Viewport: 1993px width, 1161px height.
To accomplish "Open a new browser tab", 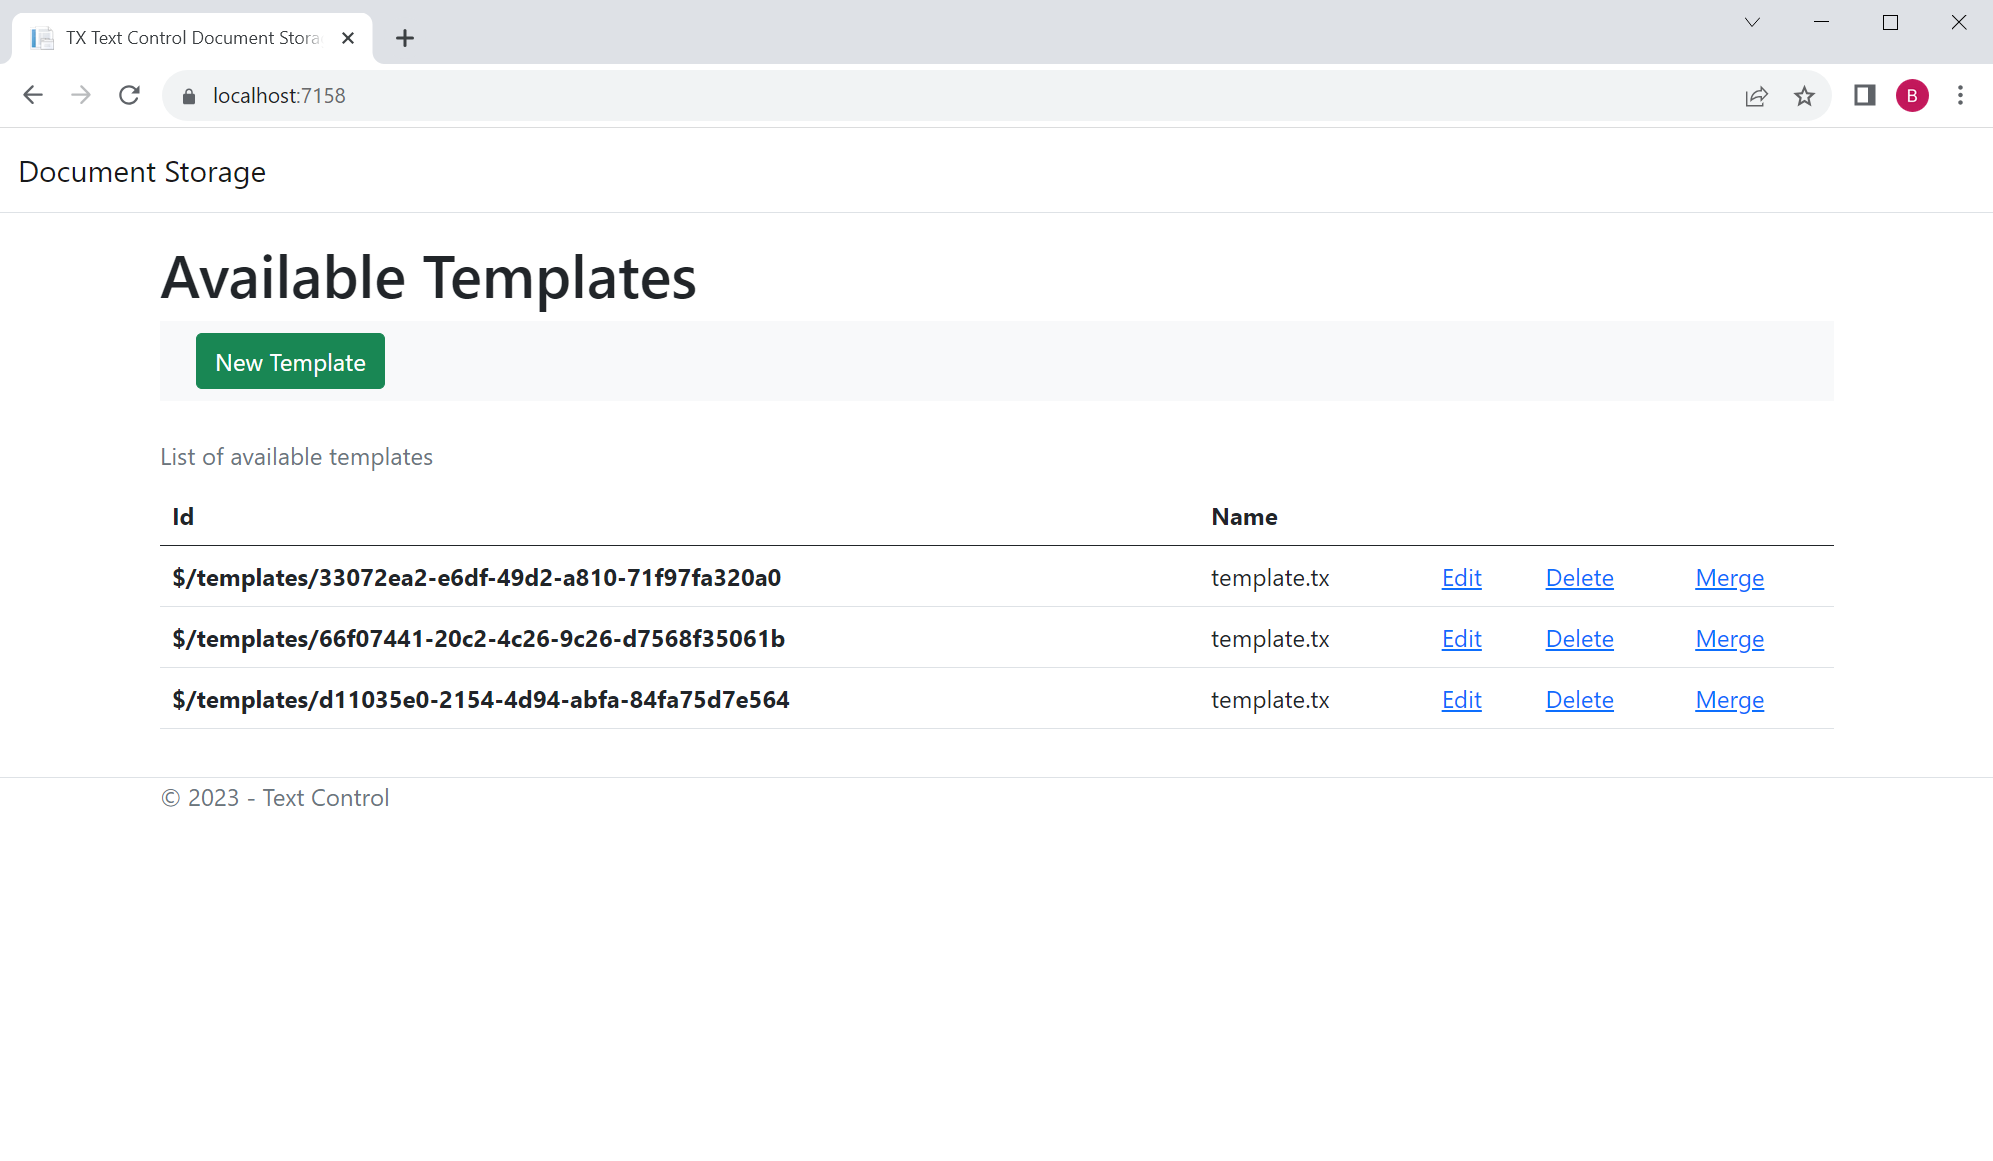I will [x=405, y=38].
